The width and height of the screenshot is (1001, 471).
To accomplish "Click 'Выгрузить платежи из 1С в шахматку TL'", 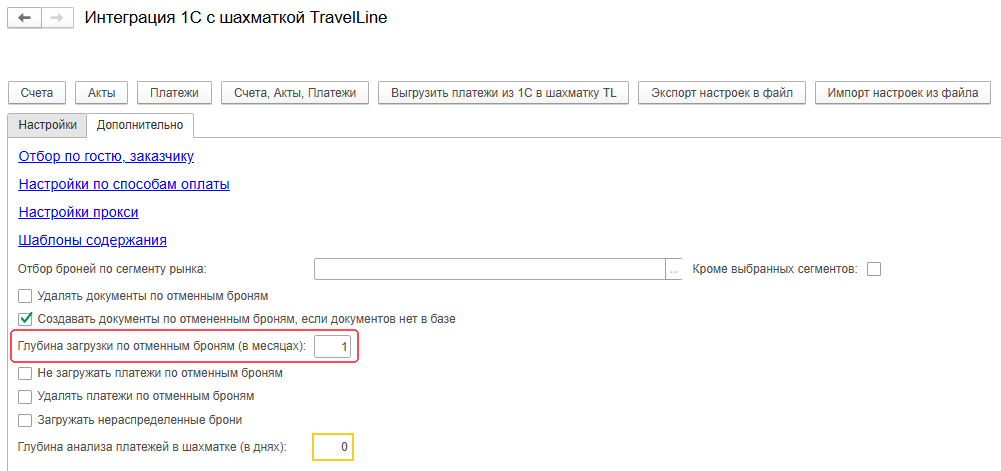I will [503, 93].
